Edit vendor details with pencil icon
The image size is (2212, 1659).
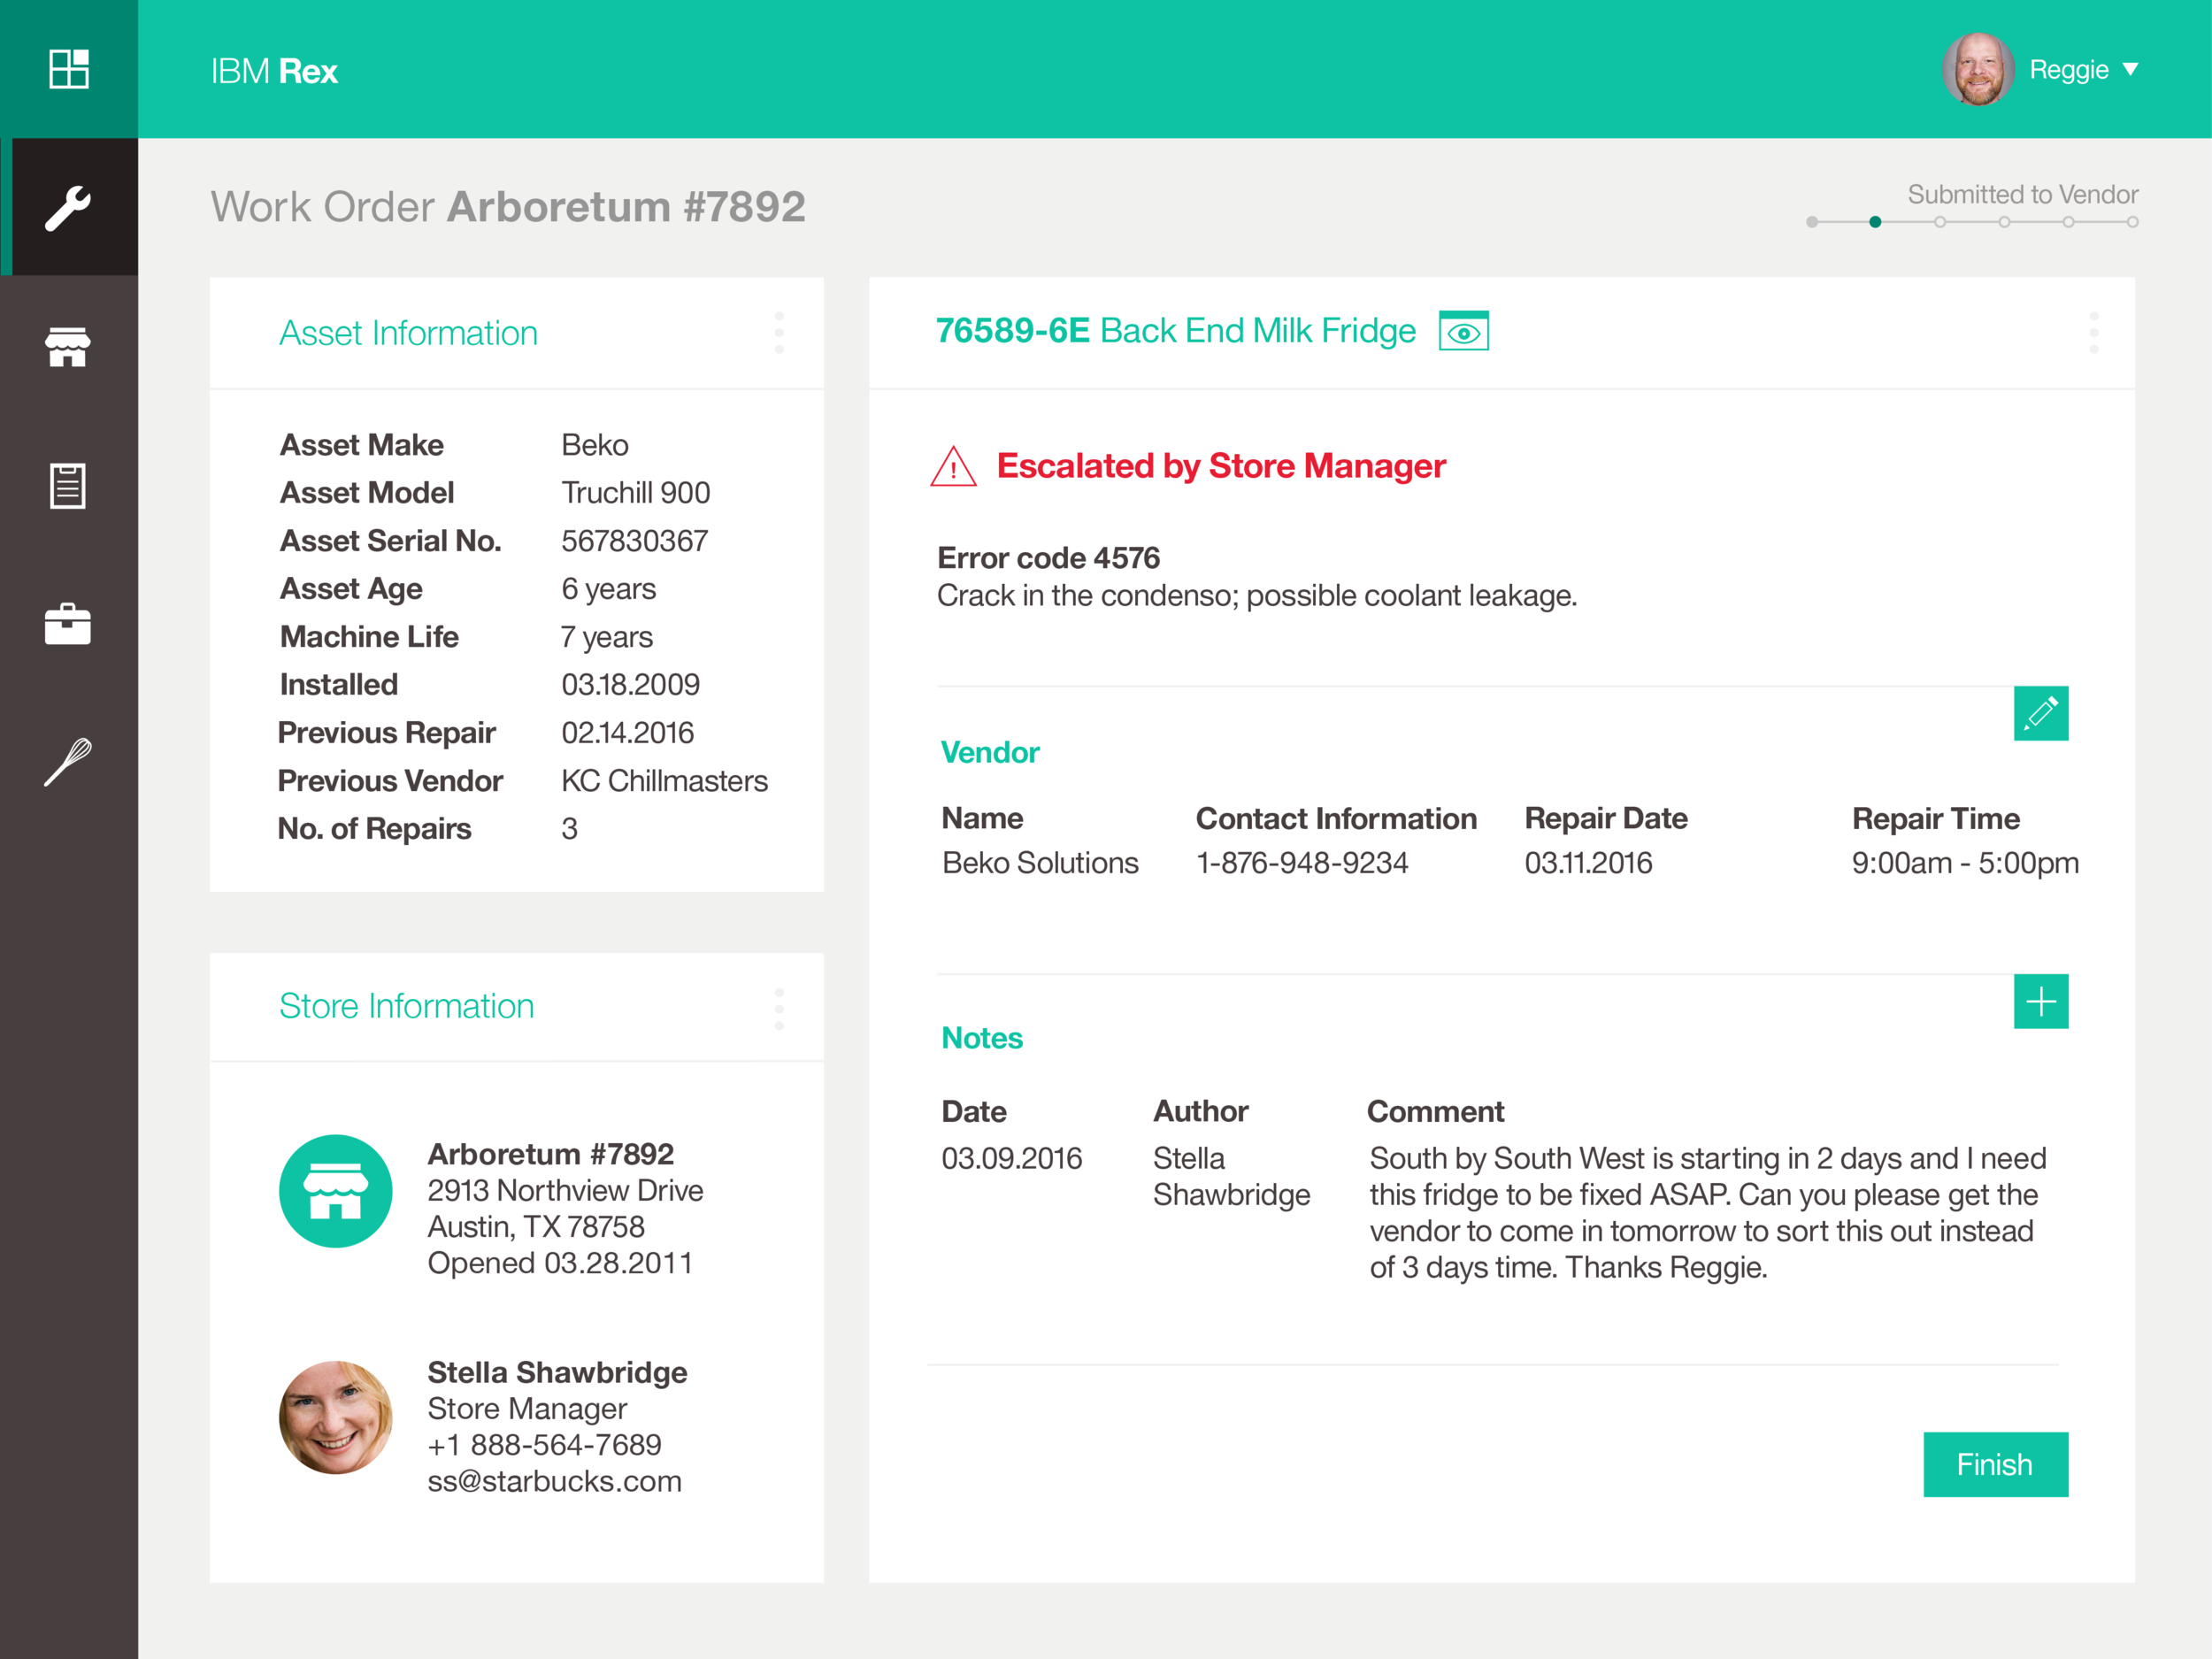click(x=2041, y=713)
